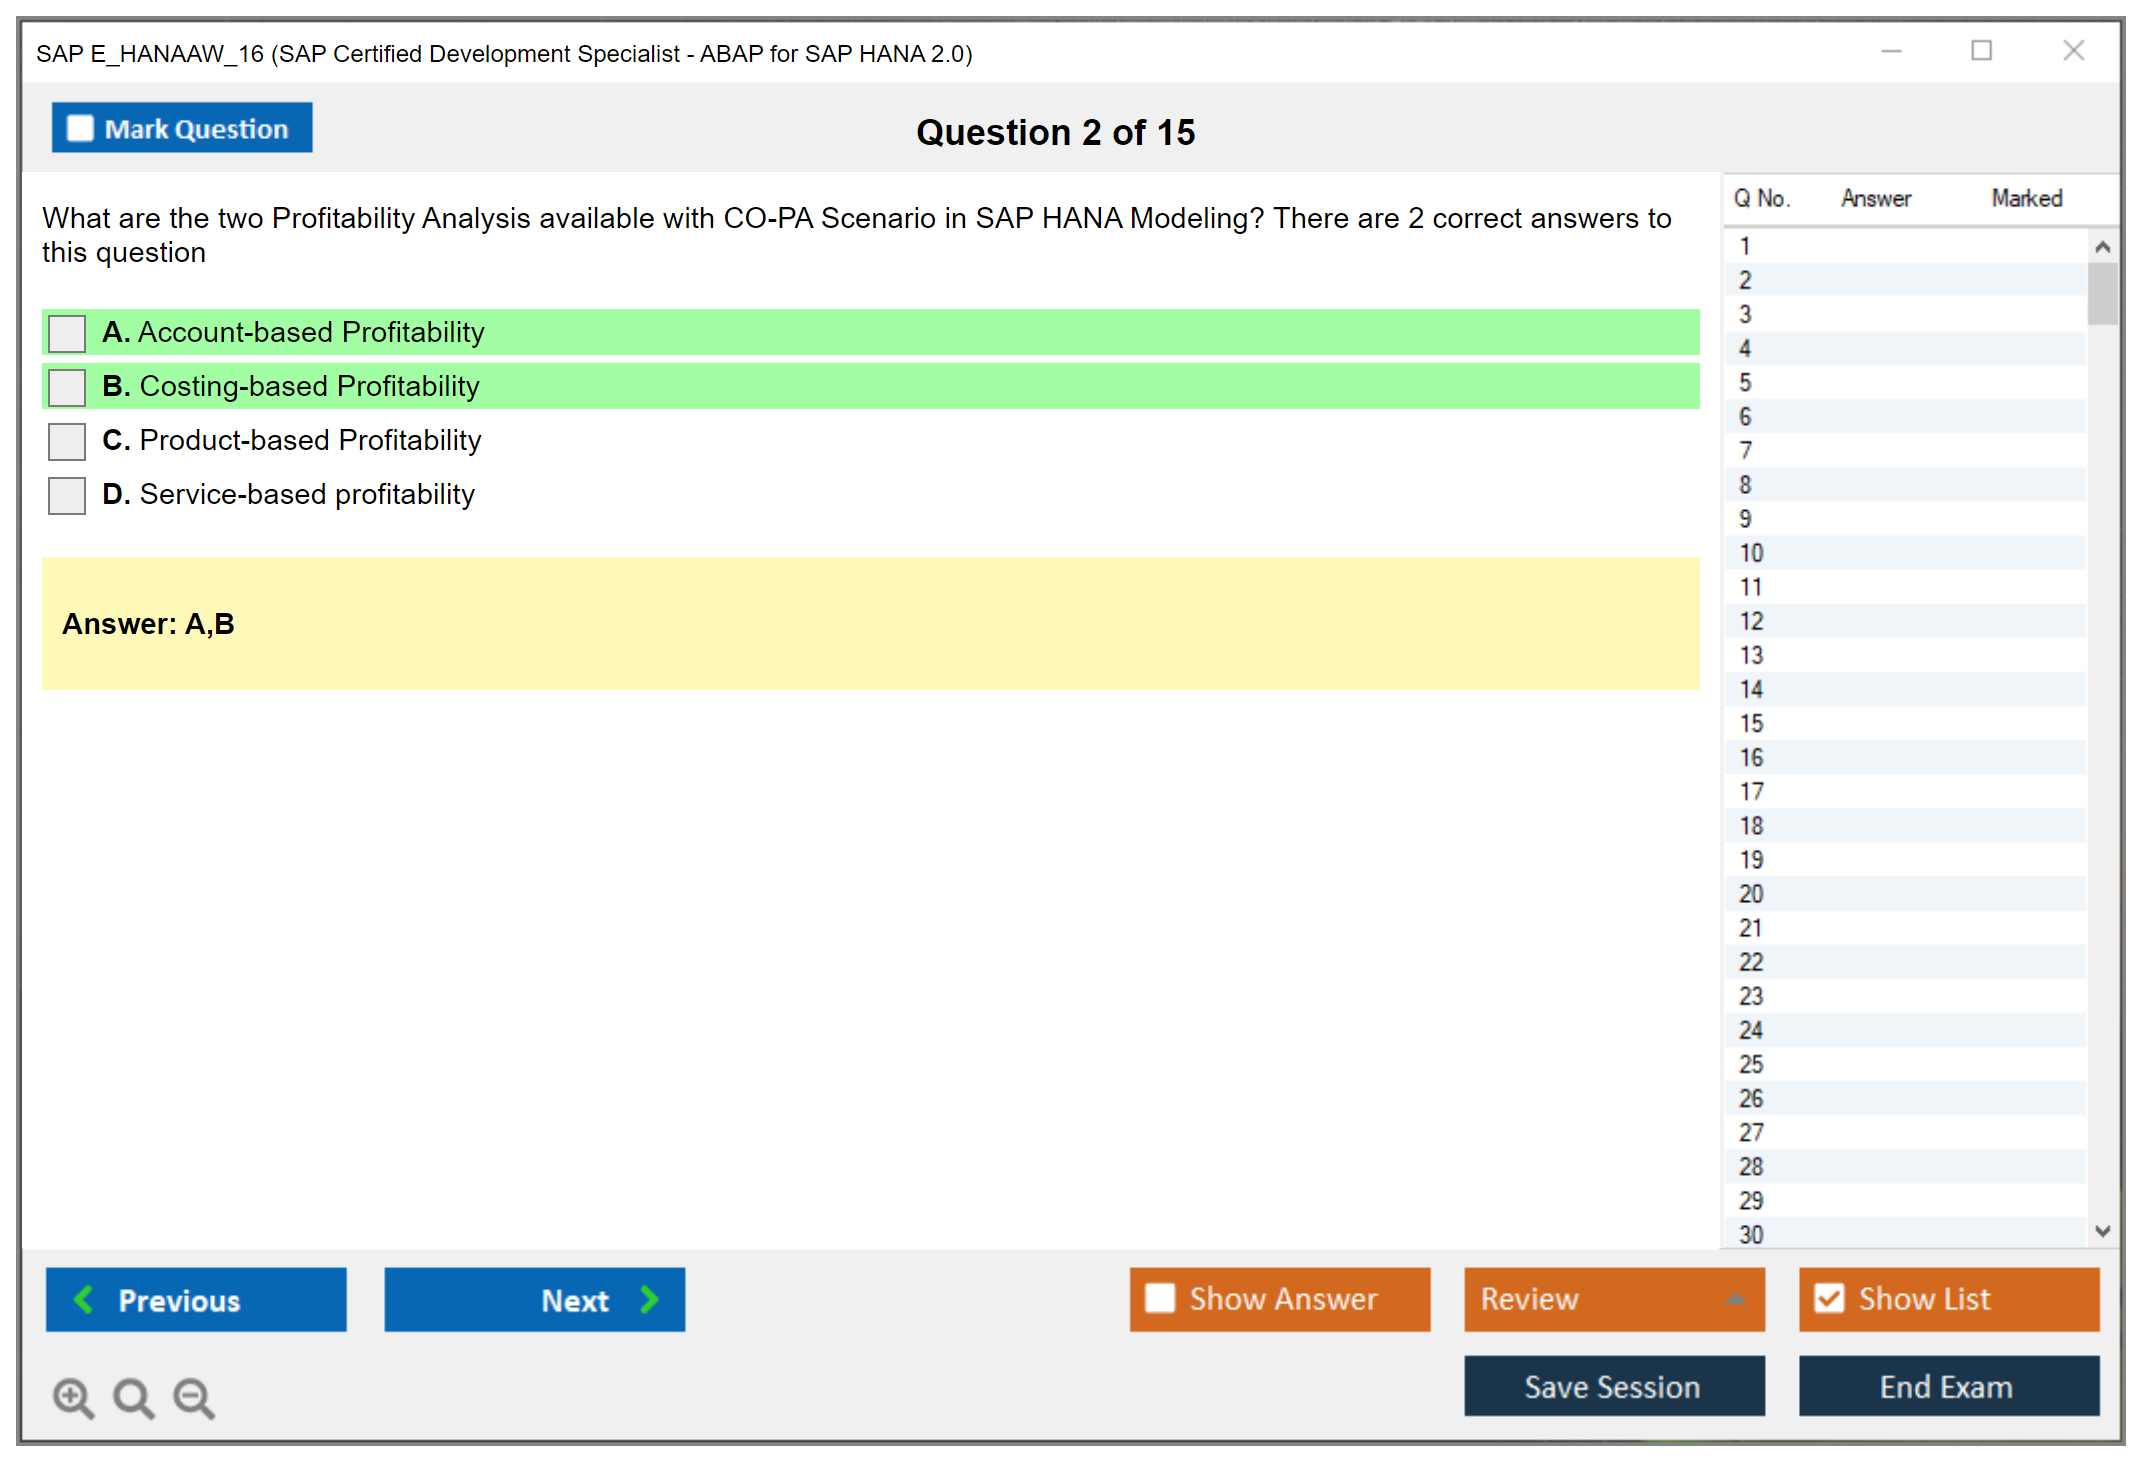The height and width of the screenshot is (1470, 2150).
Task: Click the reset zoom magnifier icon
Action: pyautogui.click(x=133, y=1397)
